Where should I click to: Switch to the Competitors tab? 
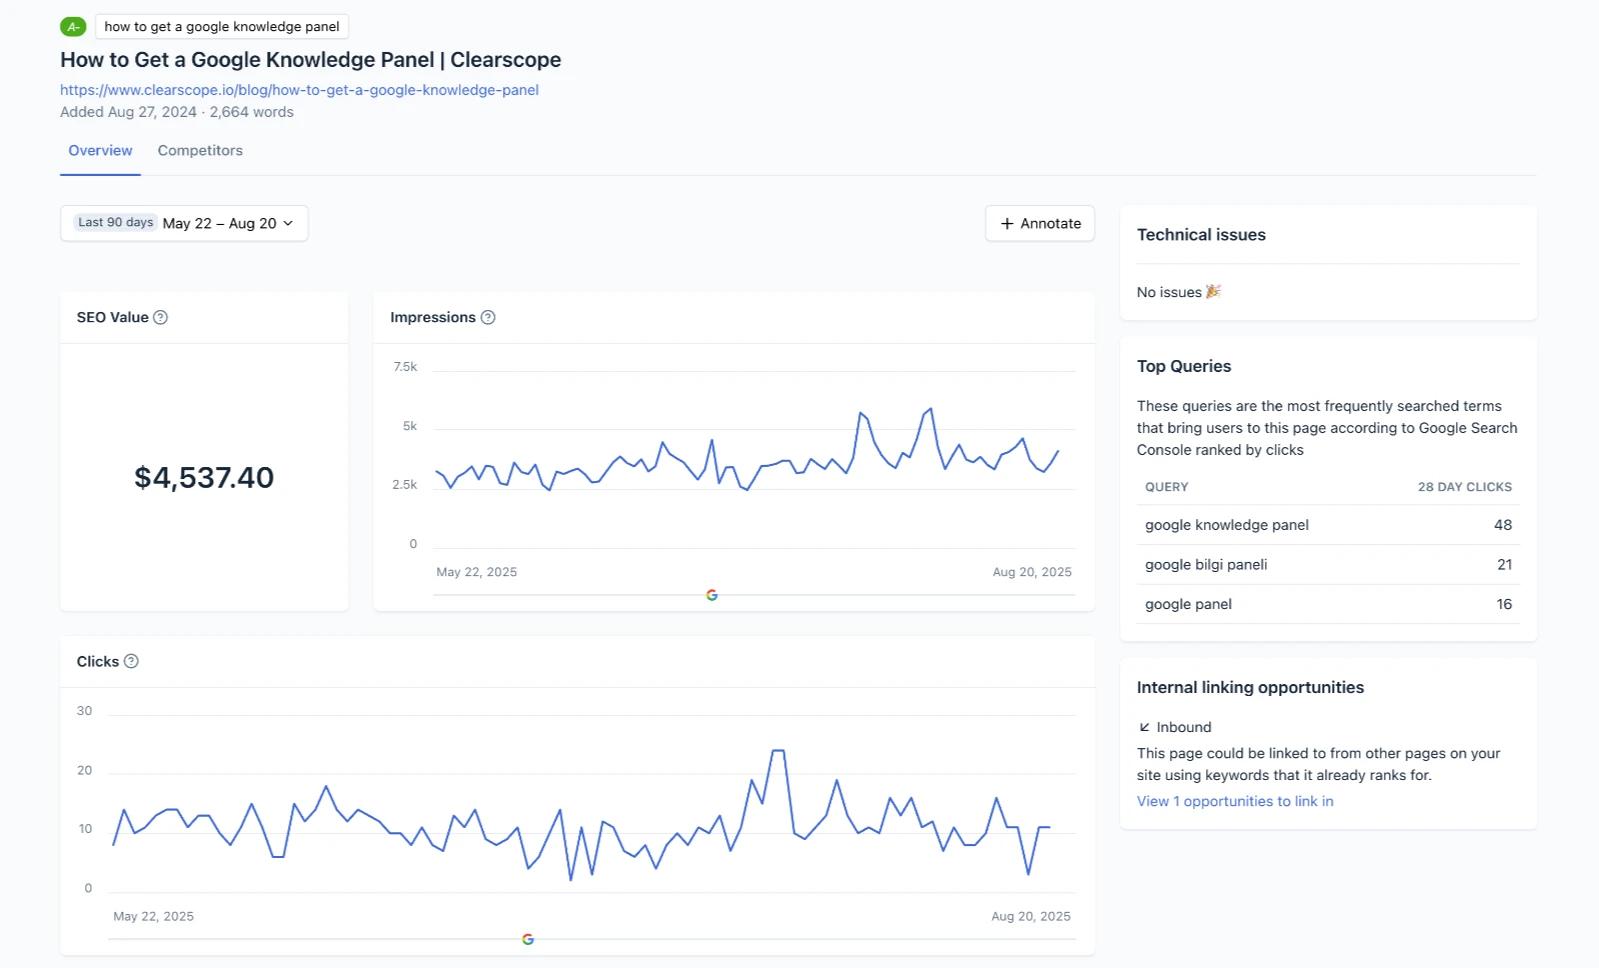tap(200, 150)
